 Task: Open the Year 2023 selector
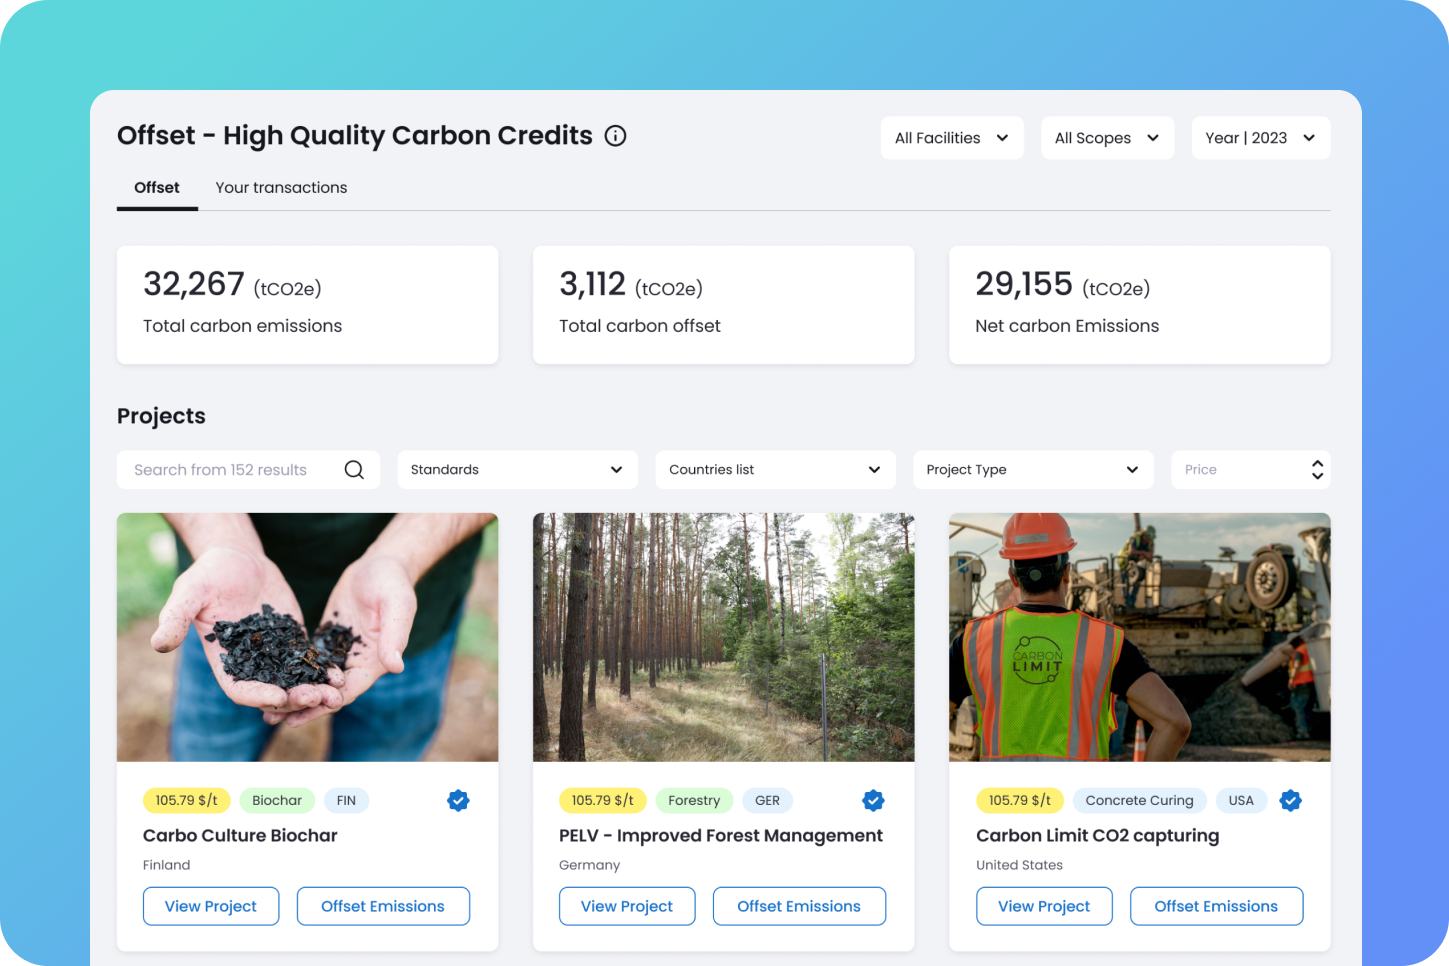pos(1260,138)
